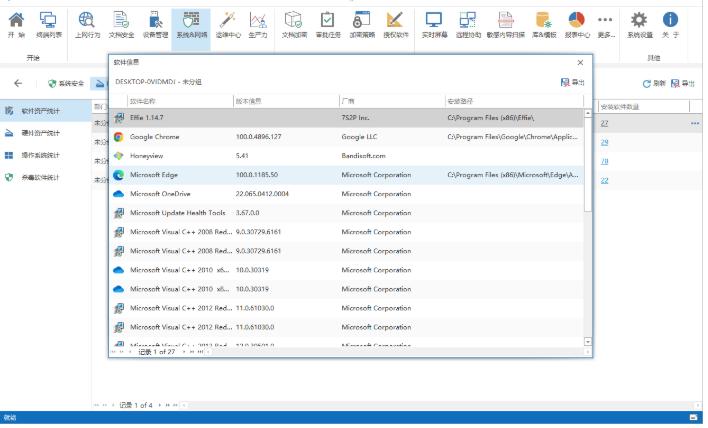Select 操作系统统计 in left sidebar

[x=40, y=155]
